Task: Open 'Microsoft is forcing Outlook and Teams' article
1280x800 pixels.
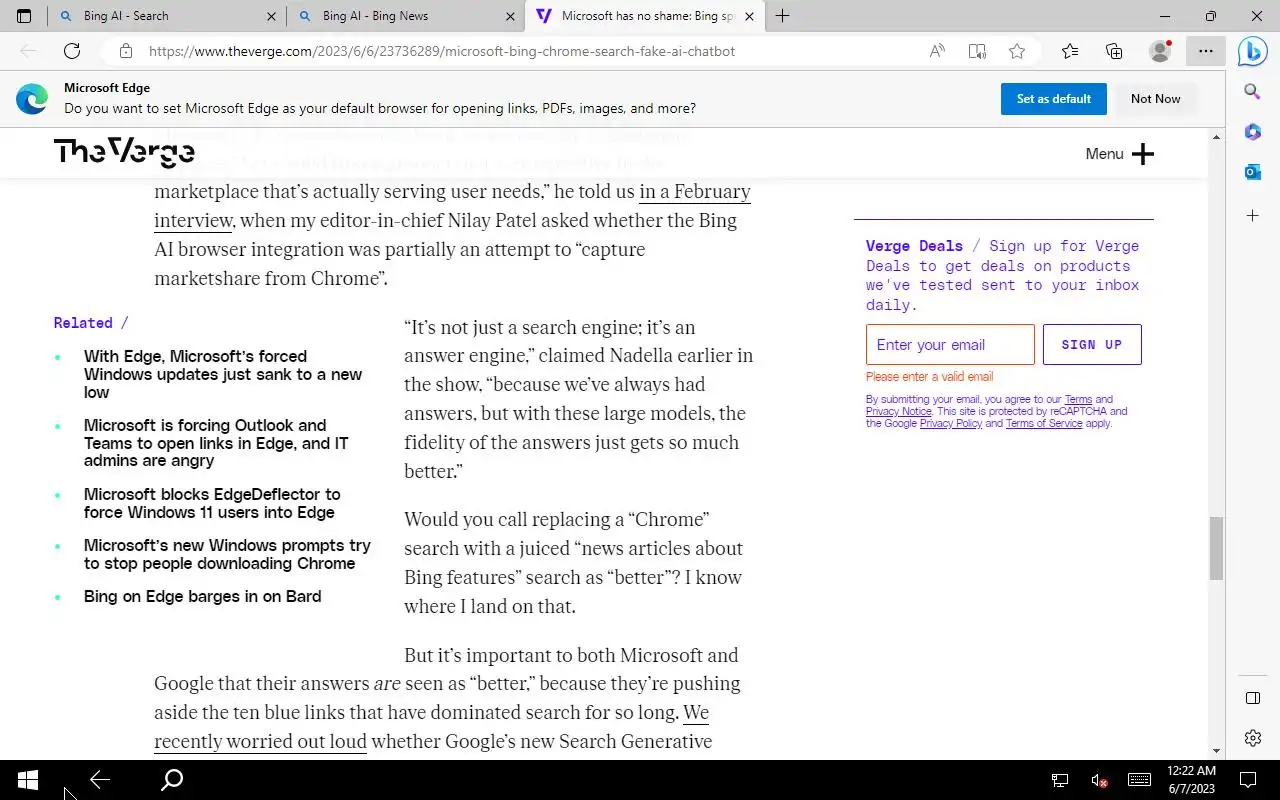Action: click(216, 443)
